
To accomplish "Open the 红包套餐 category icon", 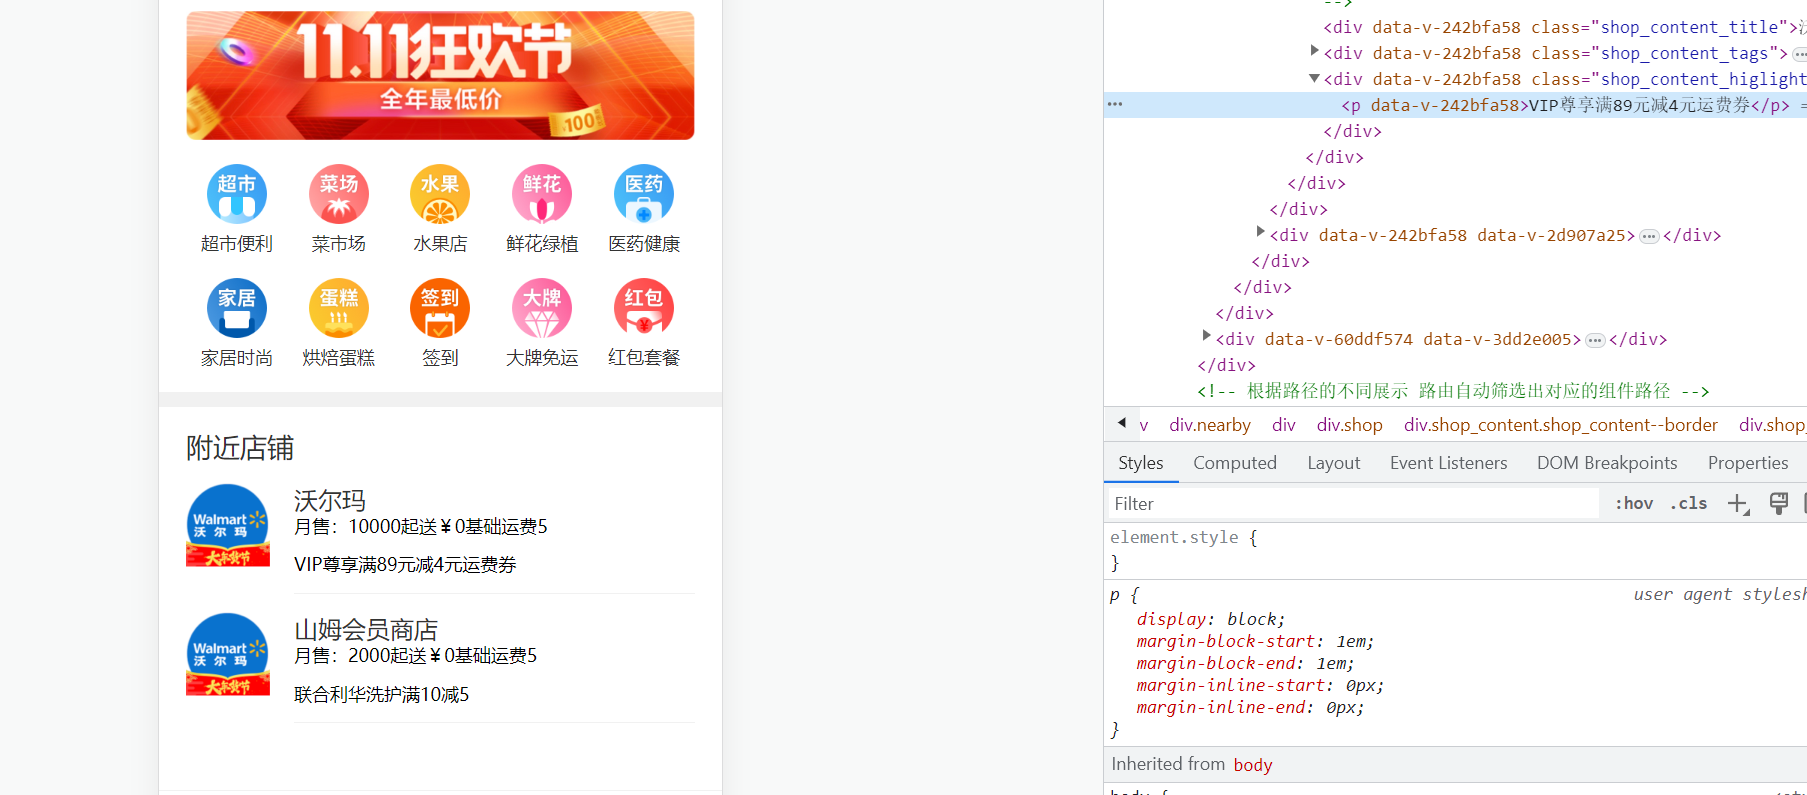I will [x=644, y=308].
